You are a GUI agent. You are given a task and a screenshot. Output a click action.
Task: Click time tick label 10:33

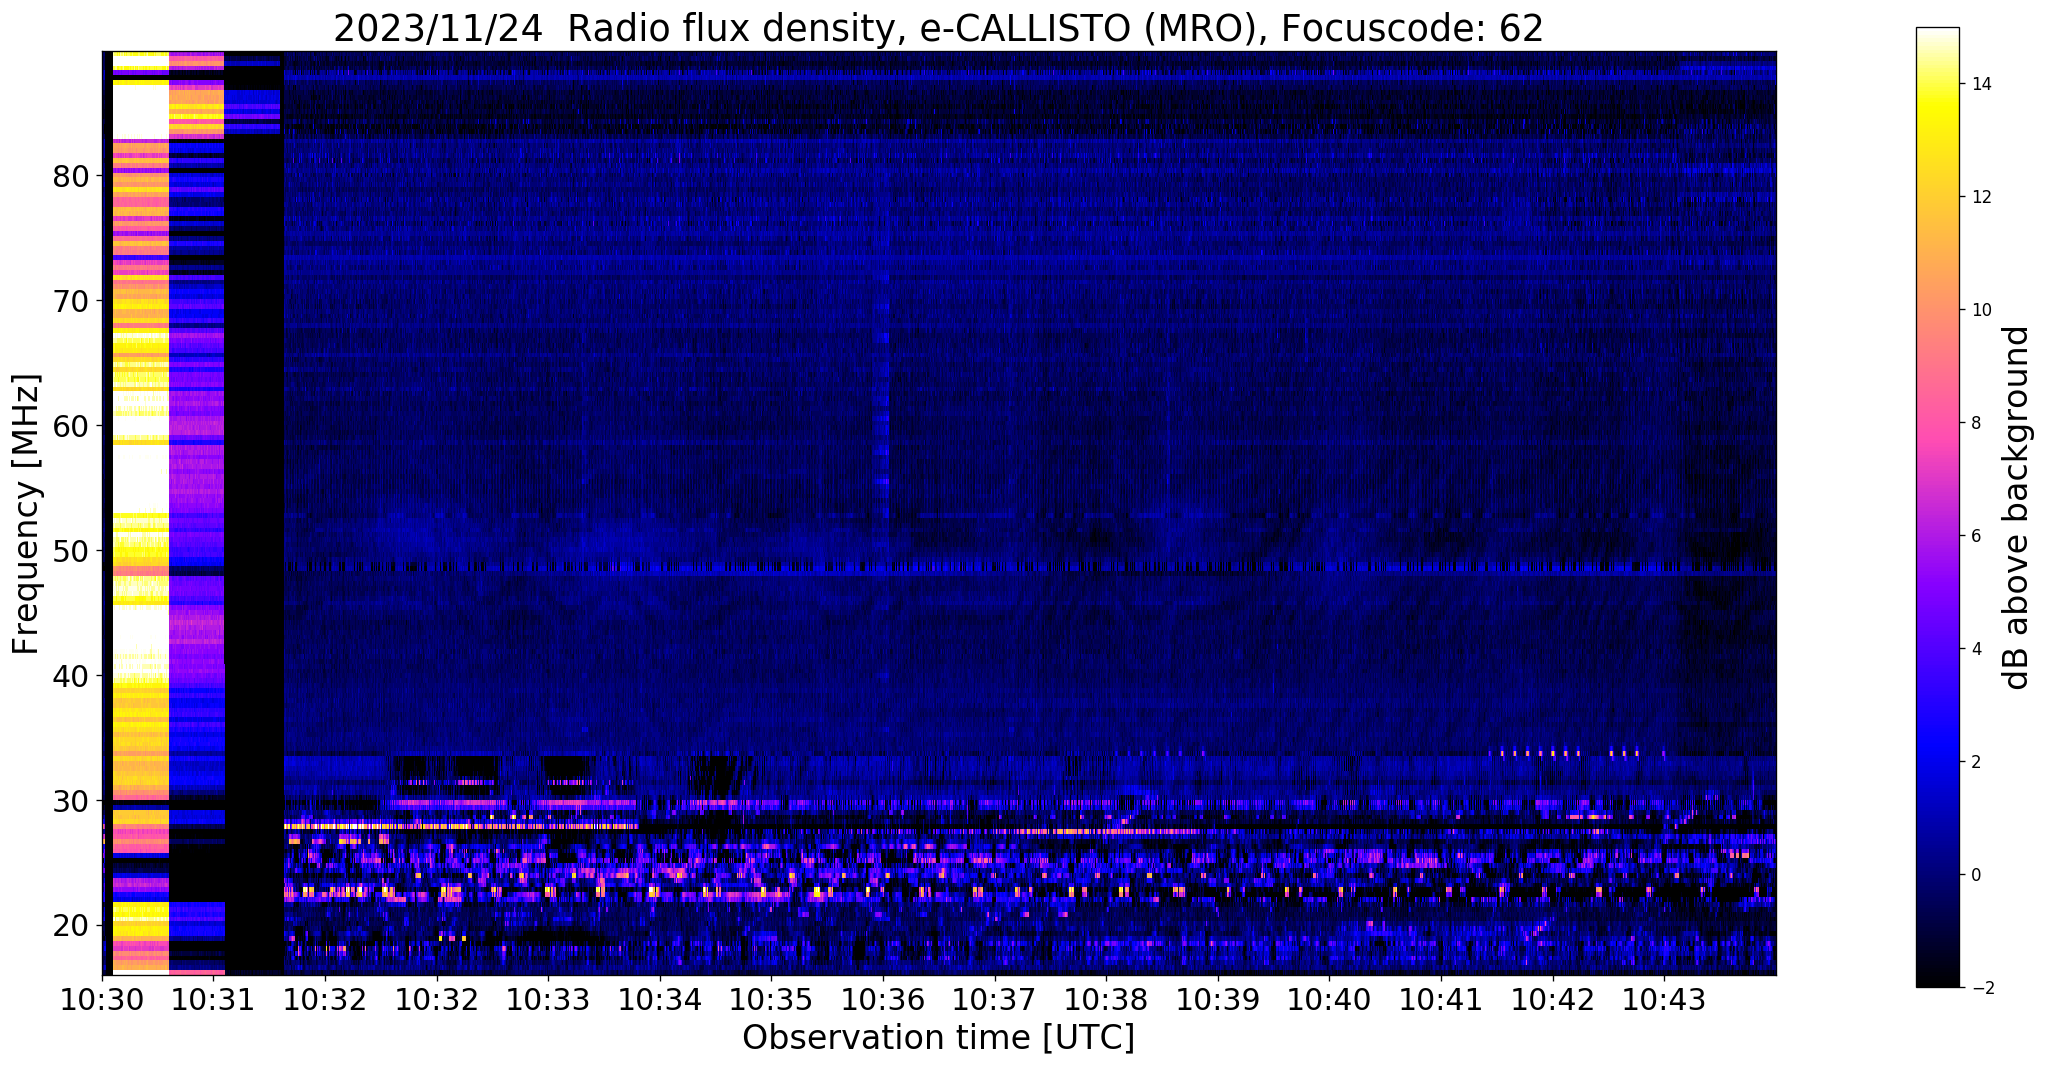tap(549, 999)
